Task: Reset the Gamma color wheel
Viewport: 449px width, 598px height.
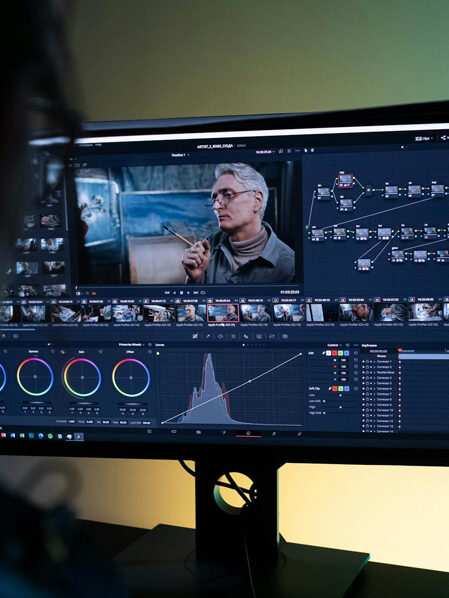Action: click(53, 352)
